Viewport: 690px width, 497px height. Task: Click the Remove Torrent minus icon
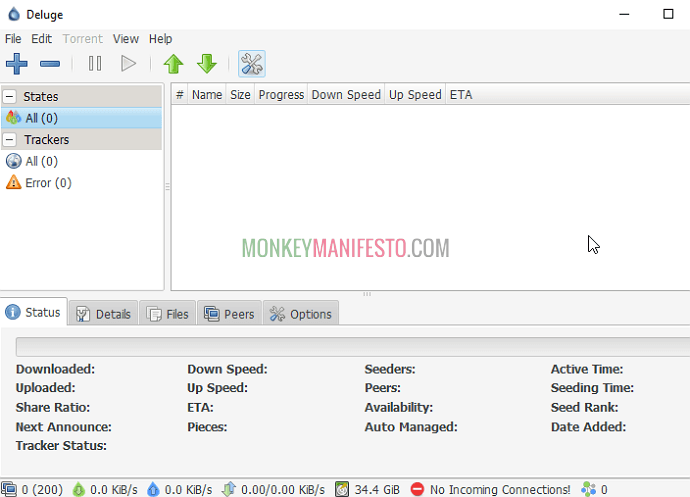point(50,64)
